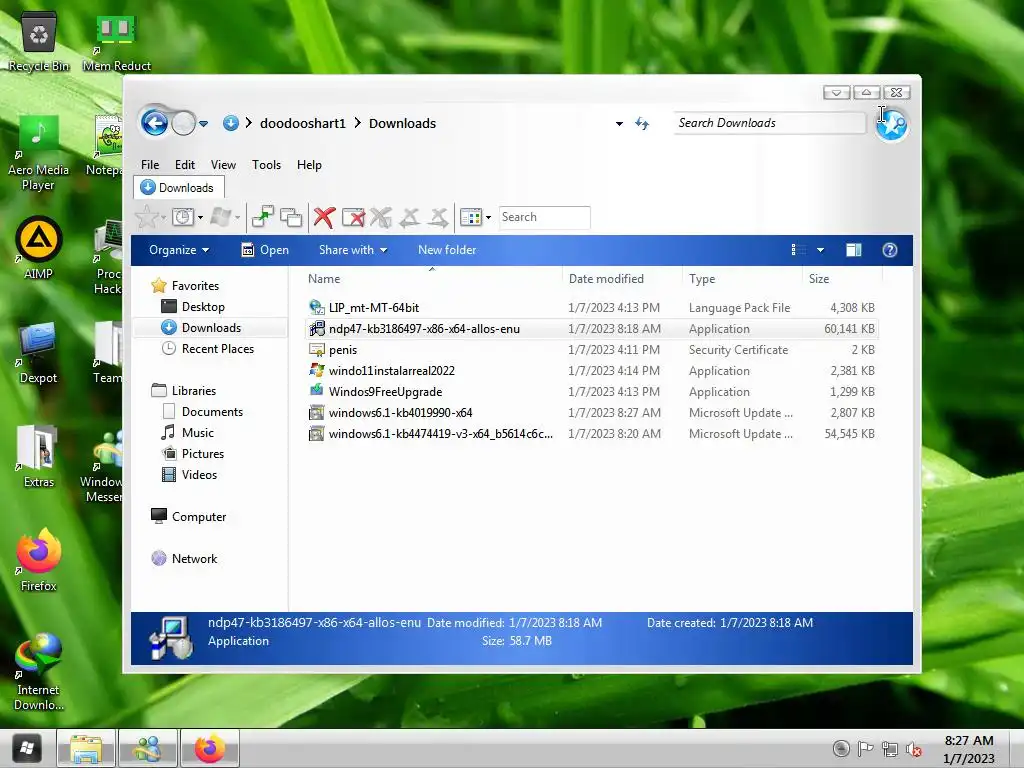The image size is (1024, 768).
Task: Select Recent Places in navigation pane
Action: pyautogui.click(x=217, y=349)
